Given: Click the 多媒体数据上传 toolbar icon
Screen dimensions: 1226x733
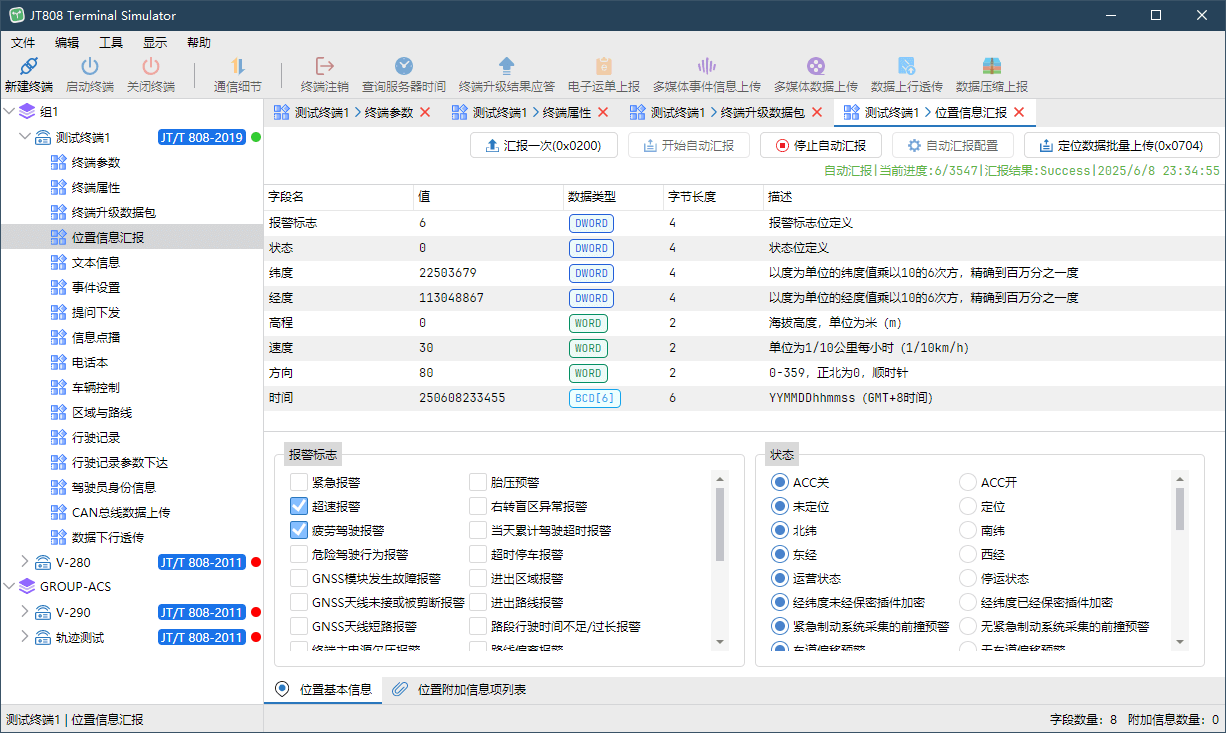Looking at the screenshot, I should coord(815,67).
